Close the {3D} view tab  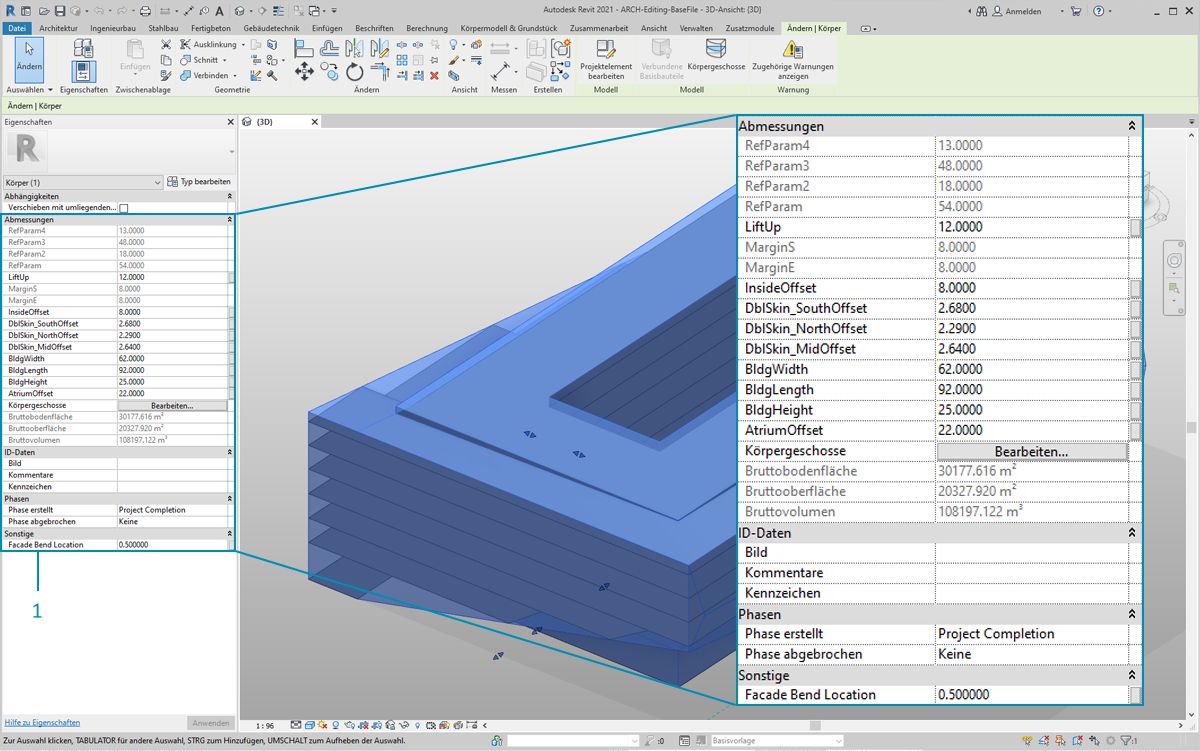pos(313,121)
